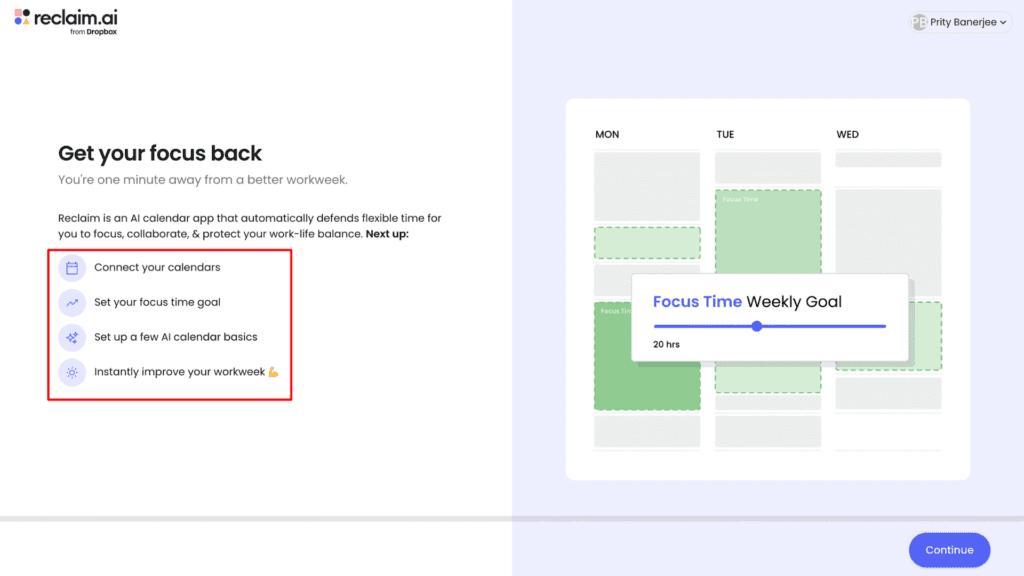The height and width of the screenshot is (576, 1024).
Task: Expand the Prity Banerjee account dropdown
Action: (960, 21)
